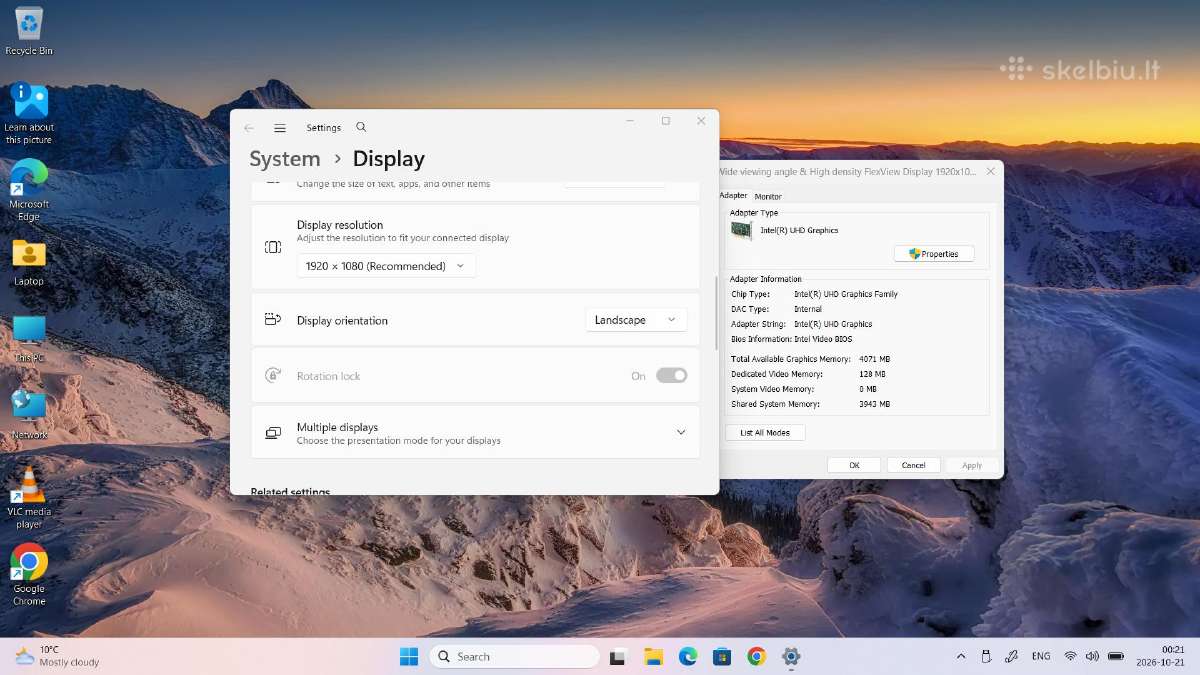Image resolution: width=1200 pixels, height=675 pixels.
Task: Click the Windows Start button
Action: (x=409, y=656)
